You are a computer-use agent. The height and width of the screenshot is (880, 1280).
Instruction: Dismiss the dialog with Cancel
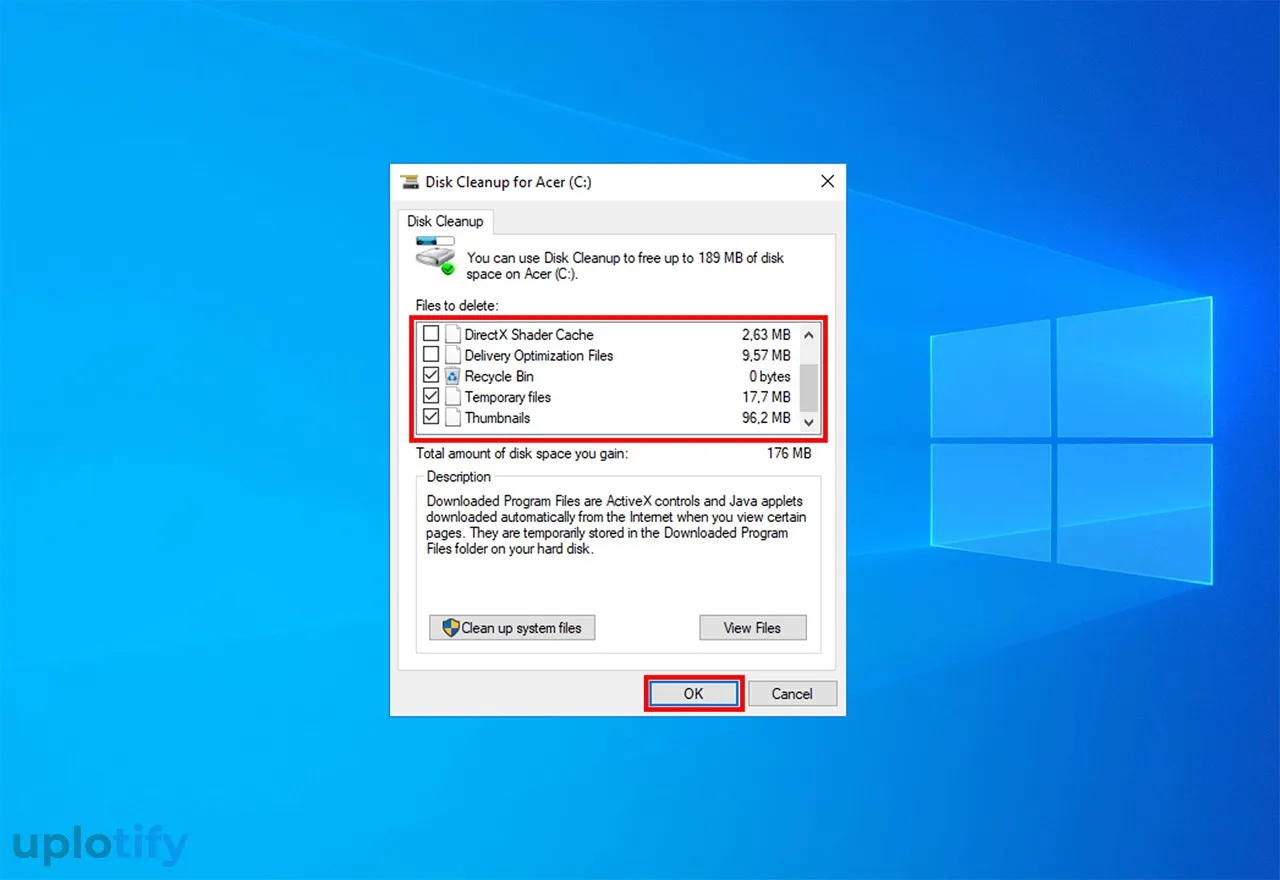pyautogui.click(x=792, y=693)
